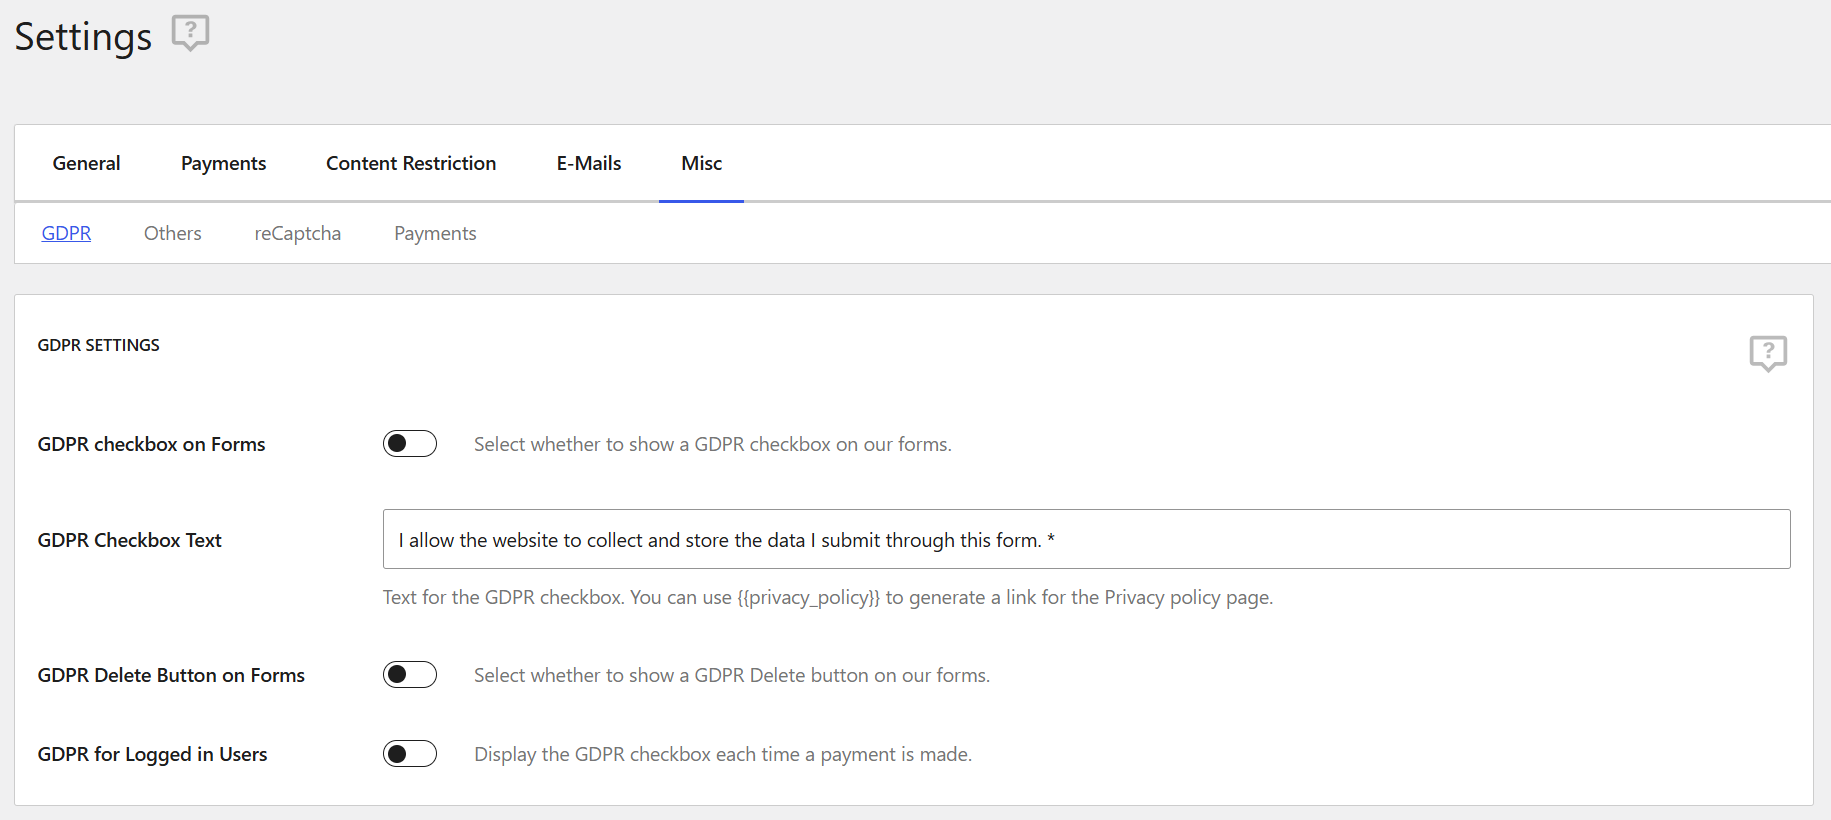
Task: Select the Misc tab
Action: pos(701,163)
